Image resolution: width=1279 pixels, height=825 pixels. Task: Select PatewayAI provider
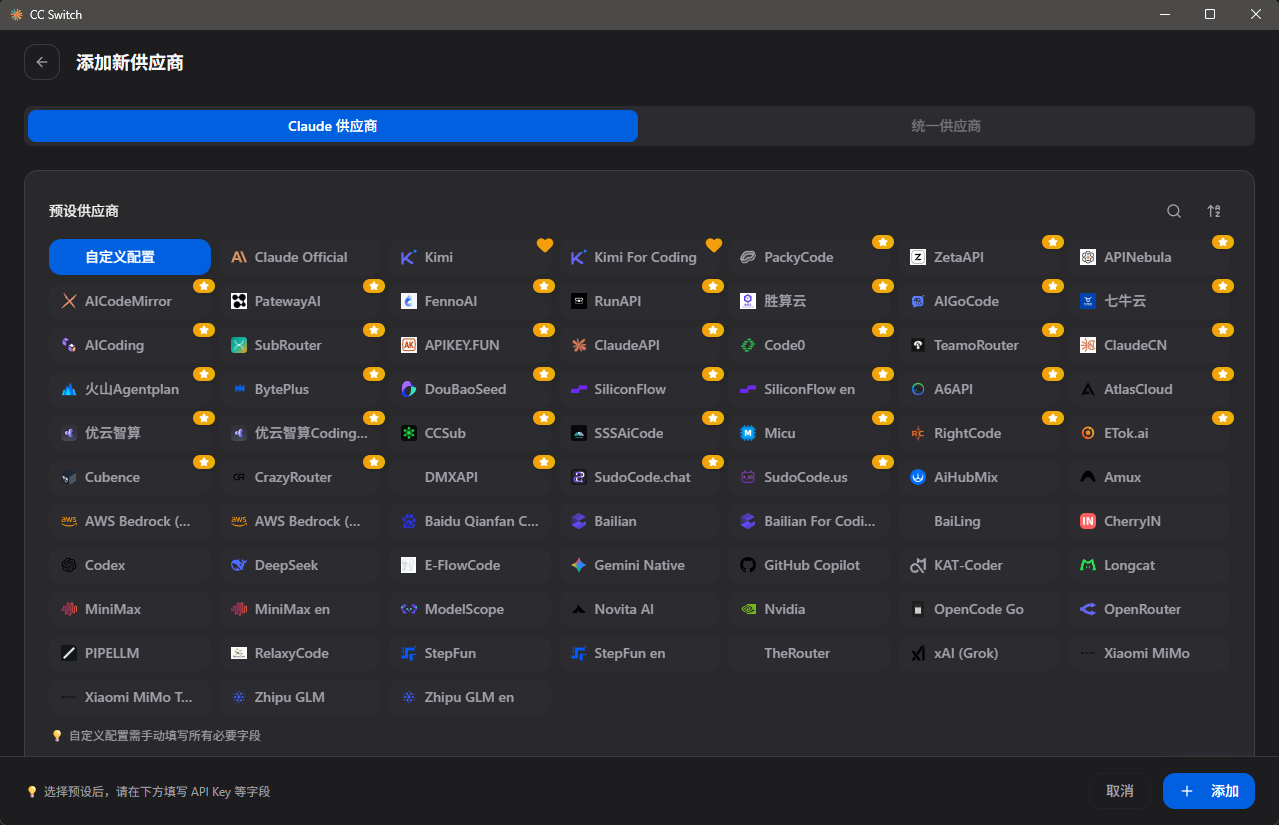300,301
